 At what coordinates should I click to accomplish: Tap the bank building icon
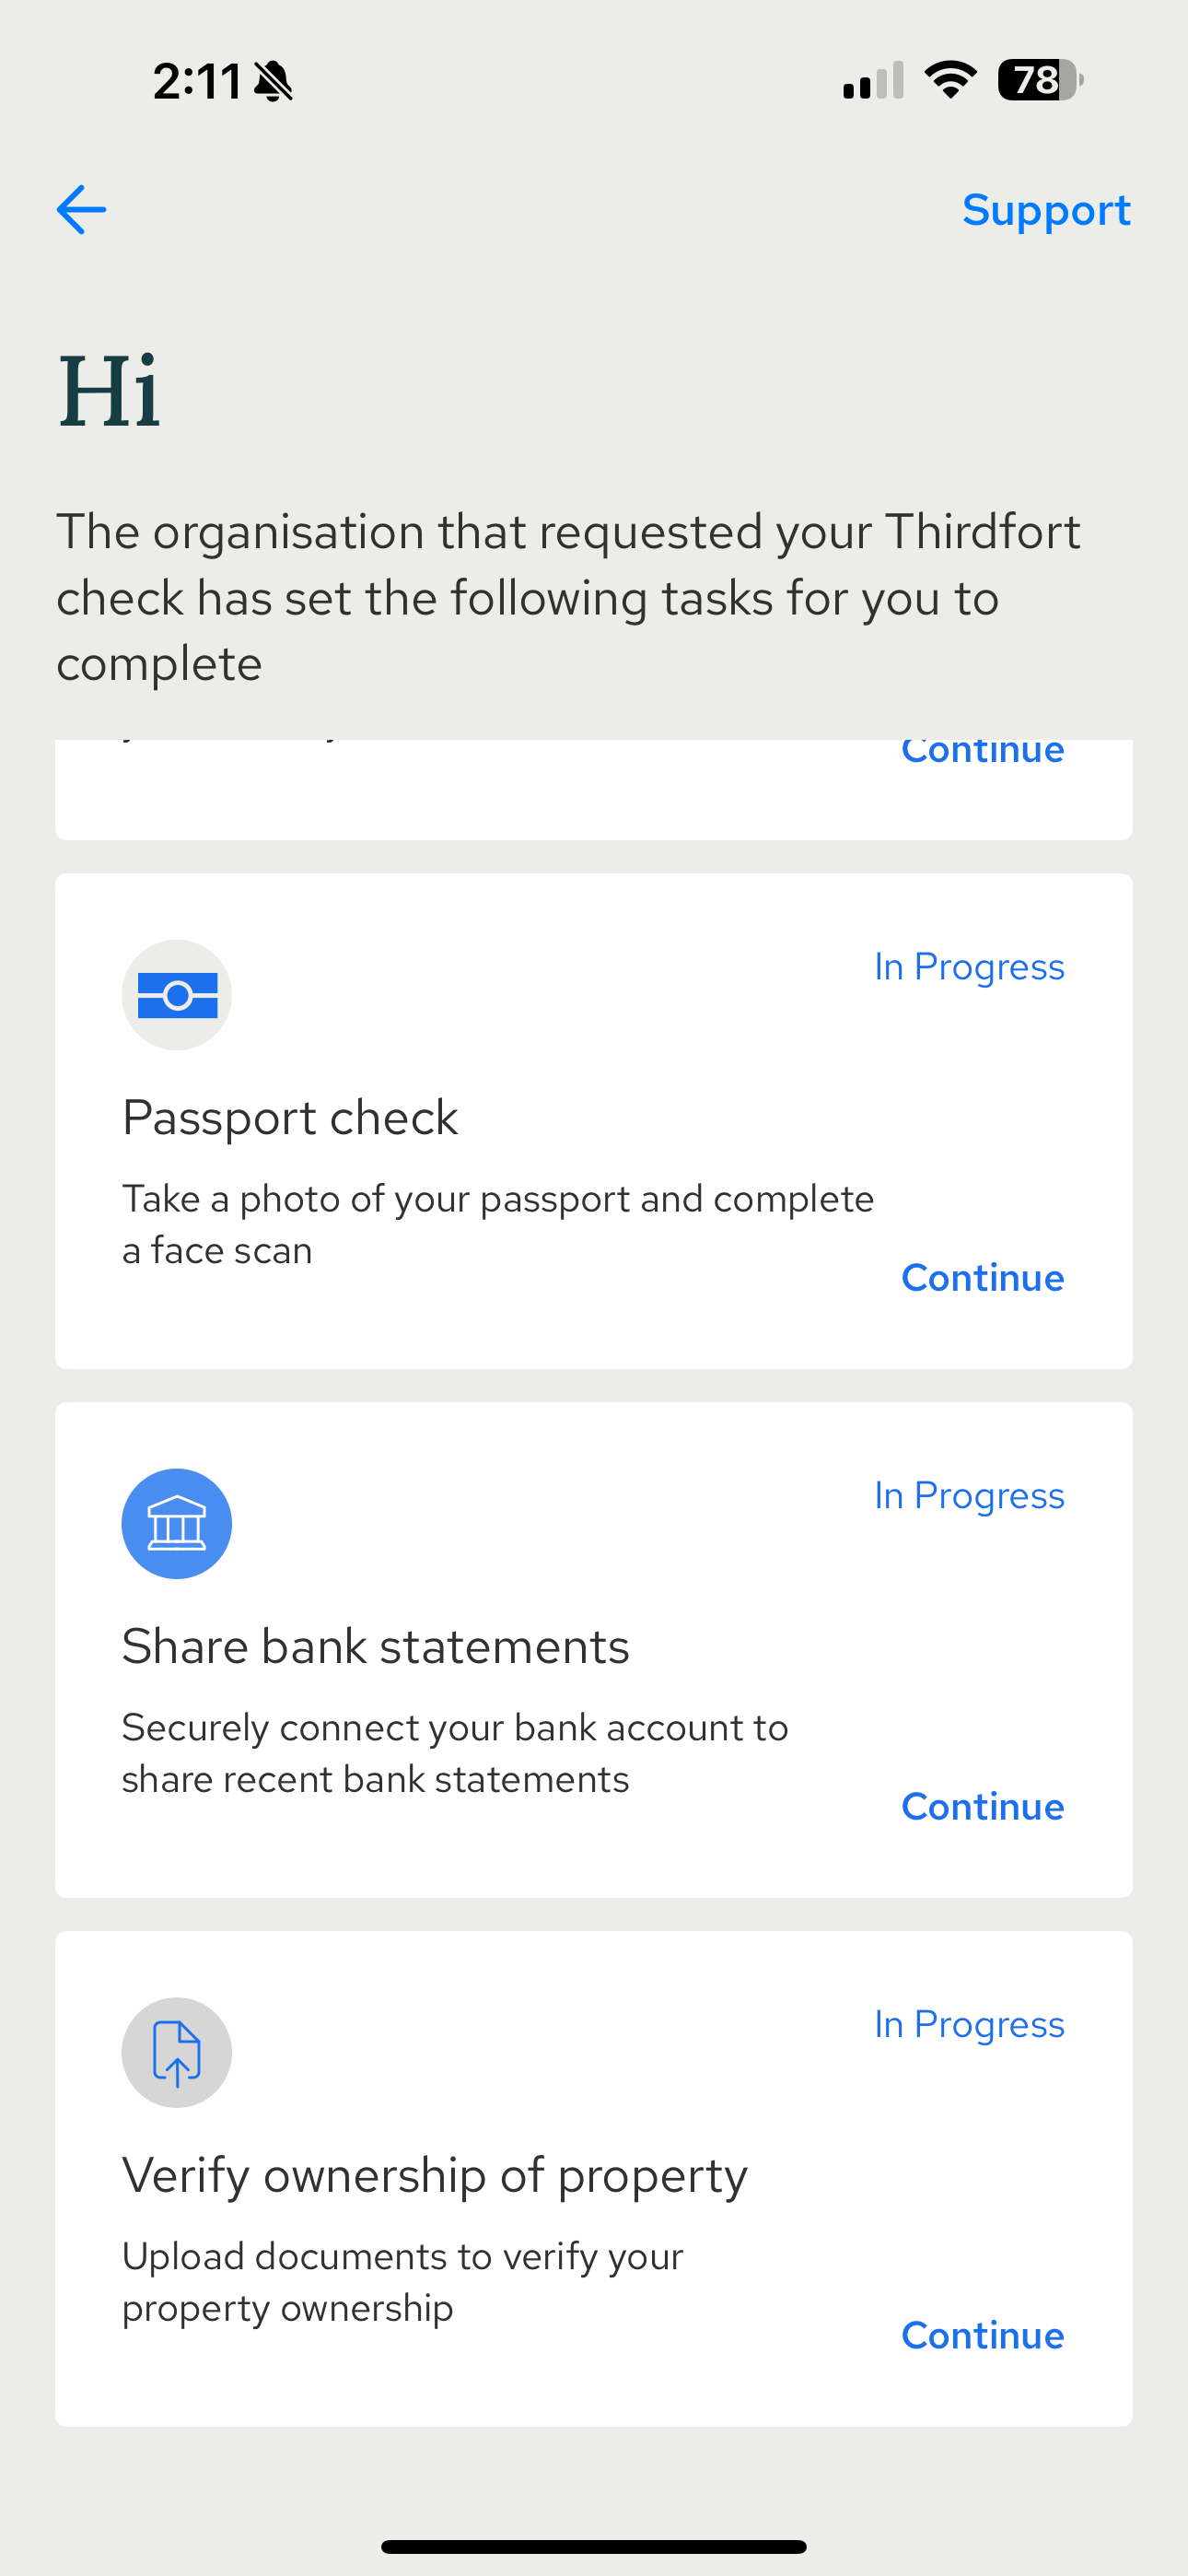[177, 1523]
